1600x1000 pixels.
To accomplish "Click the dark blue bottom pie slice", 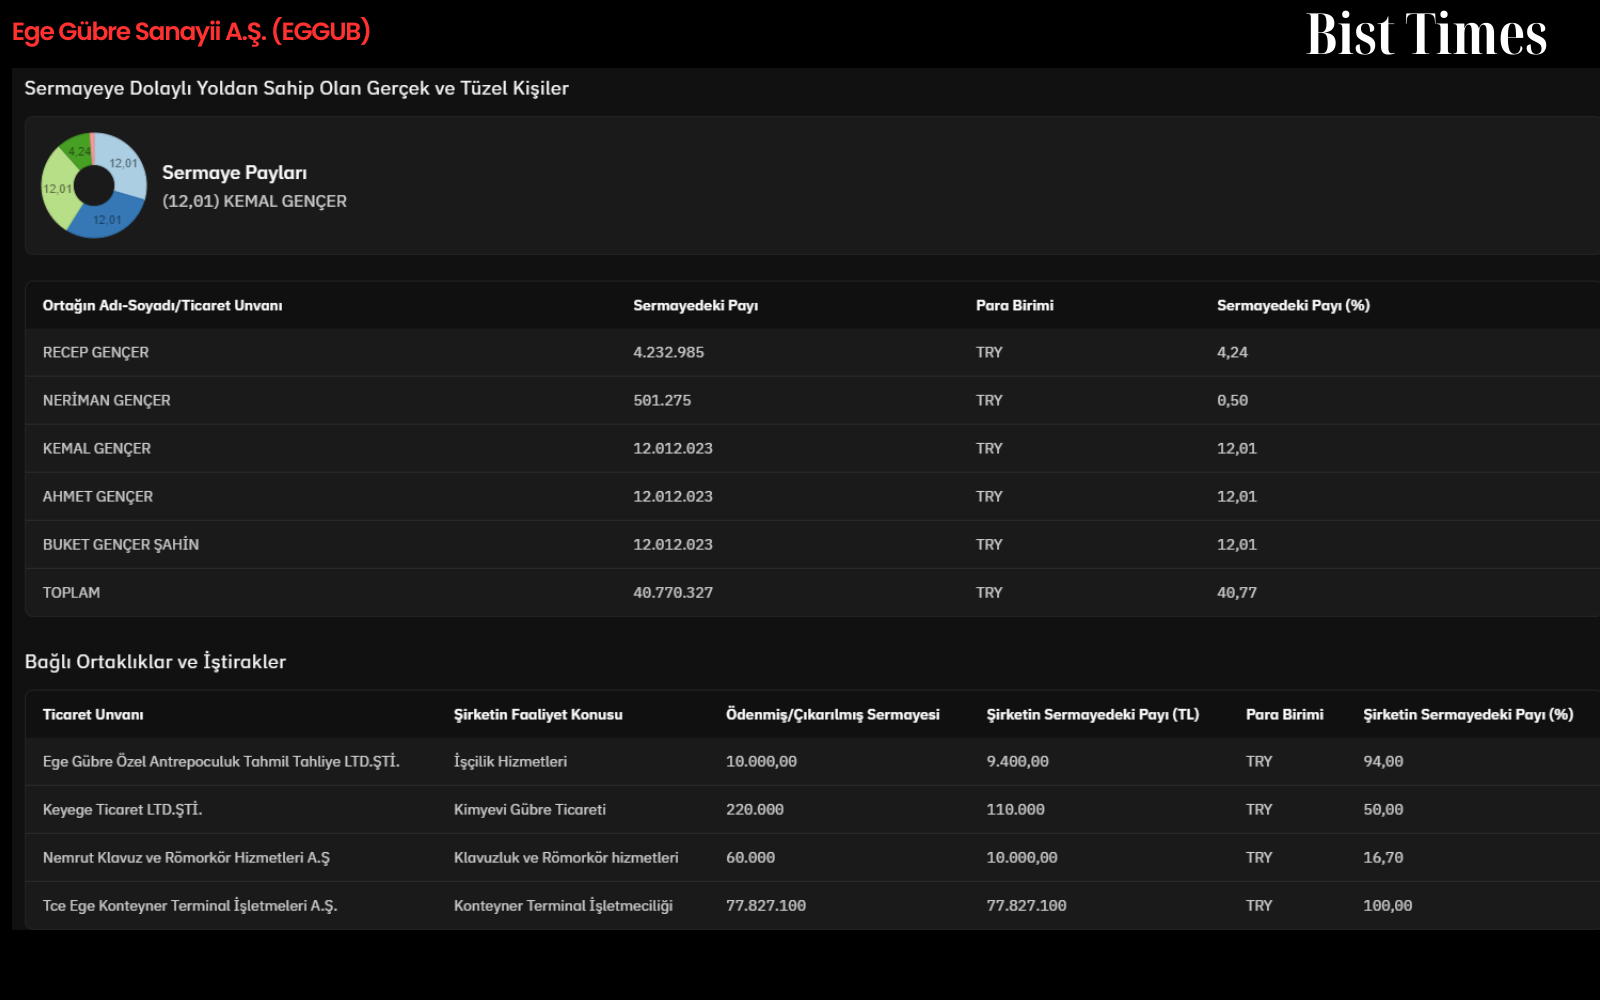I will click(108, 219).
